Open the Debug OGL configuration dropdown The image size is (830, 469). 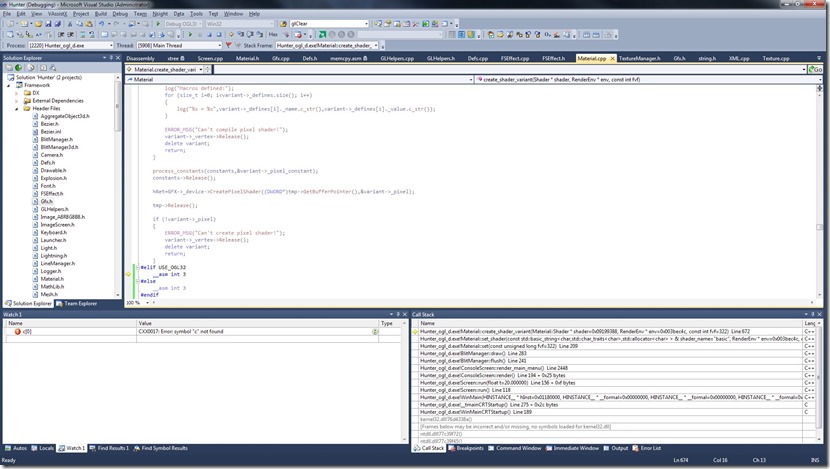pyautogui.click(x=201, y=24)
